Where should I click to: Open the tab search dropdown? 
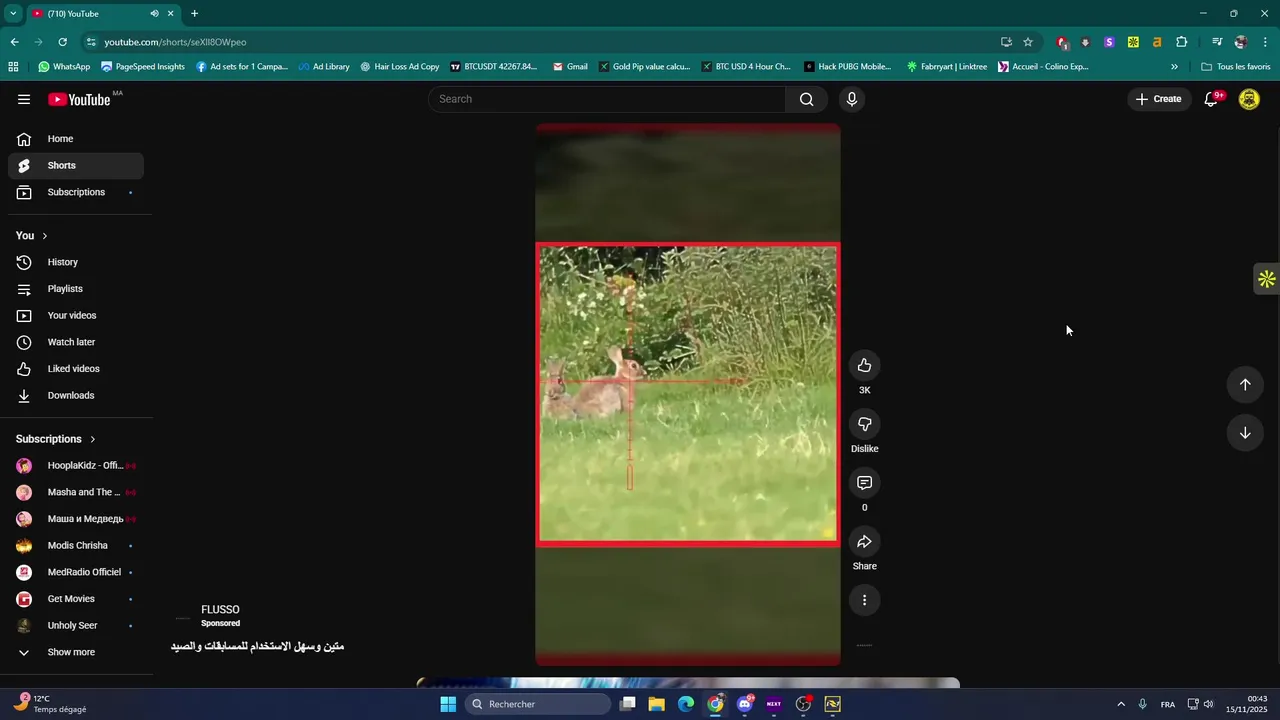point(13,14)
